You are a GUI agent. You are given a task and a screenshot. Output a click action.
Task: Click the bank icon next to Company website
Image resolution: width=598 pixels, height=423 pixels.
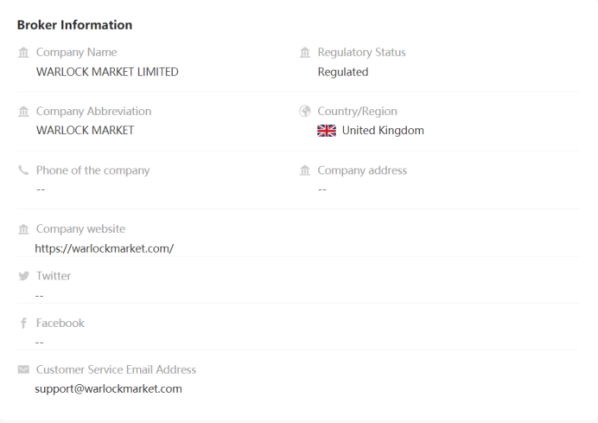pos(24,229)
